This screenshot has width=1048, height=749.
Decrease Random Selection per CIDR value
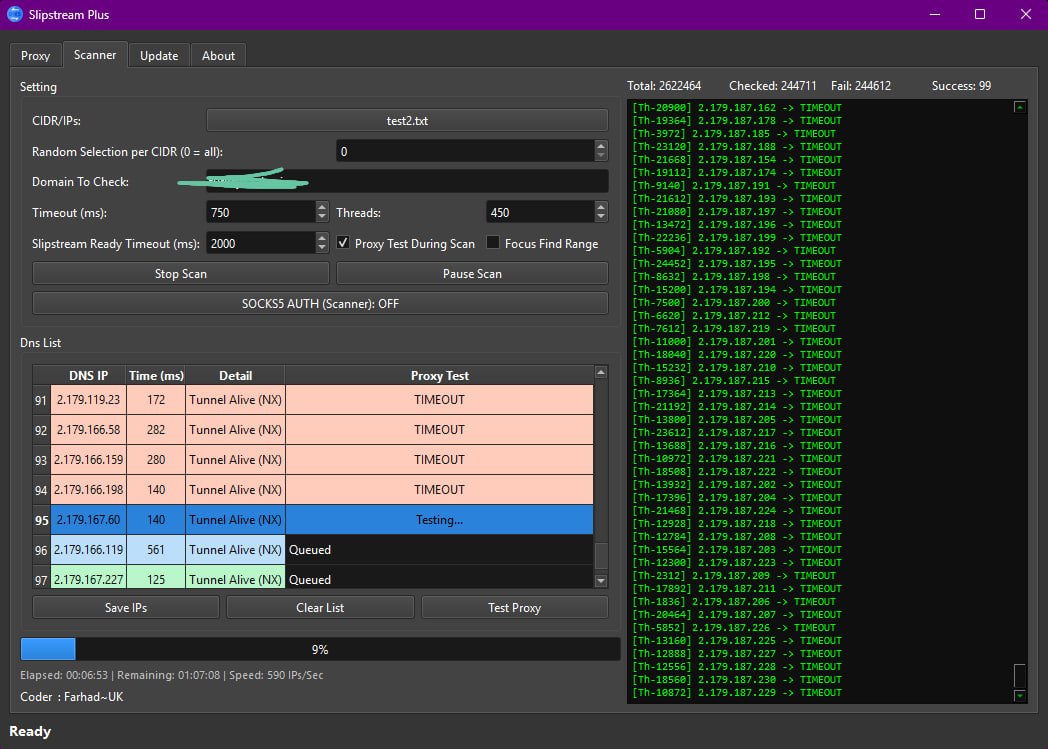(601, 156)
